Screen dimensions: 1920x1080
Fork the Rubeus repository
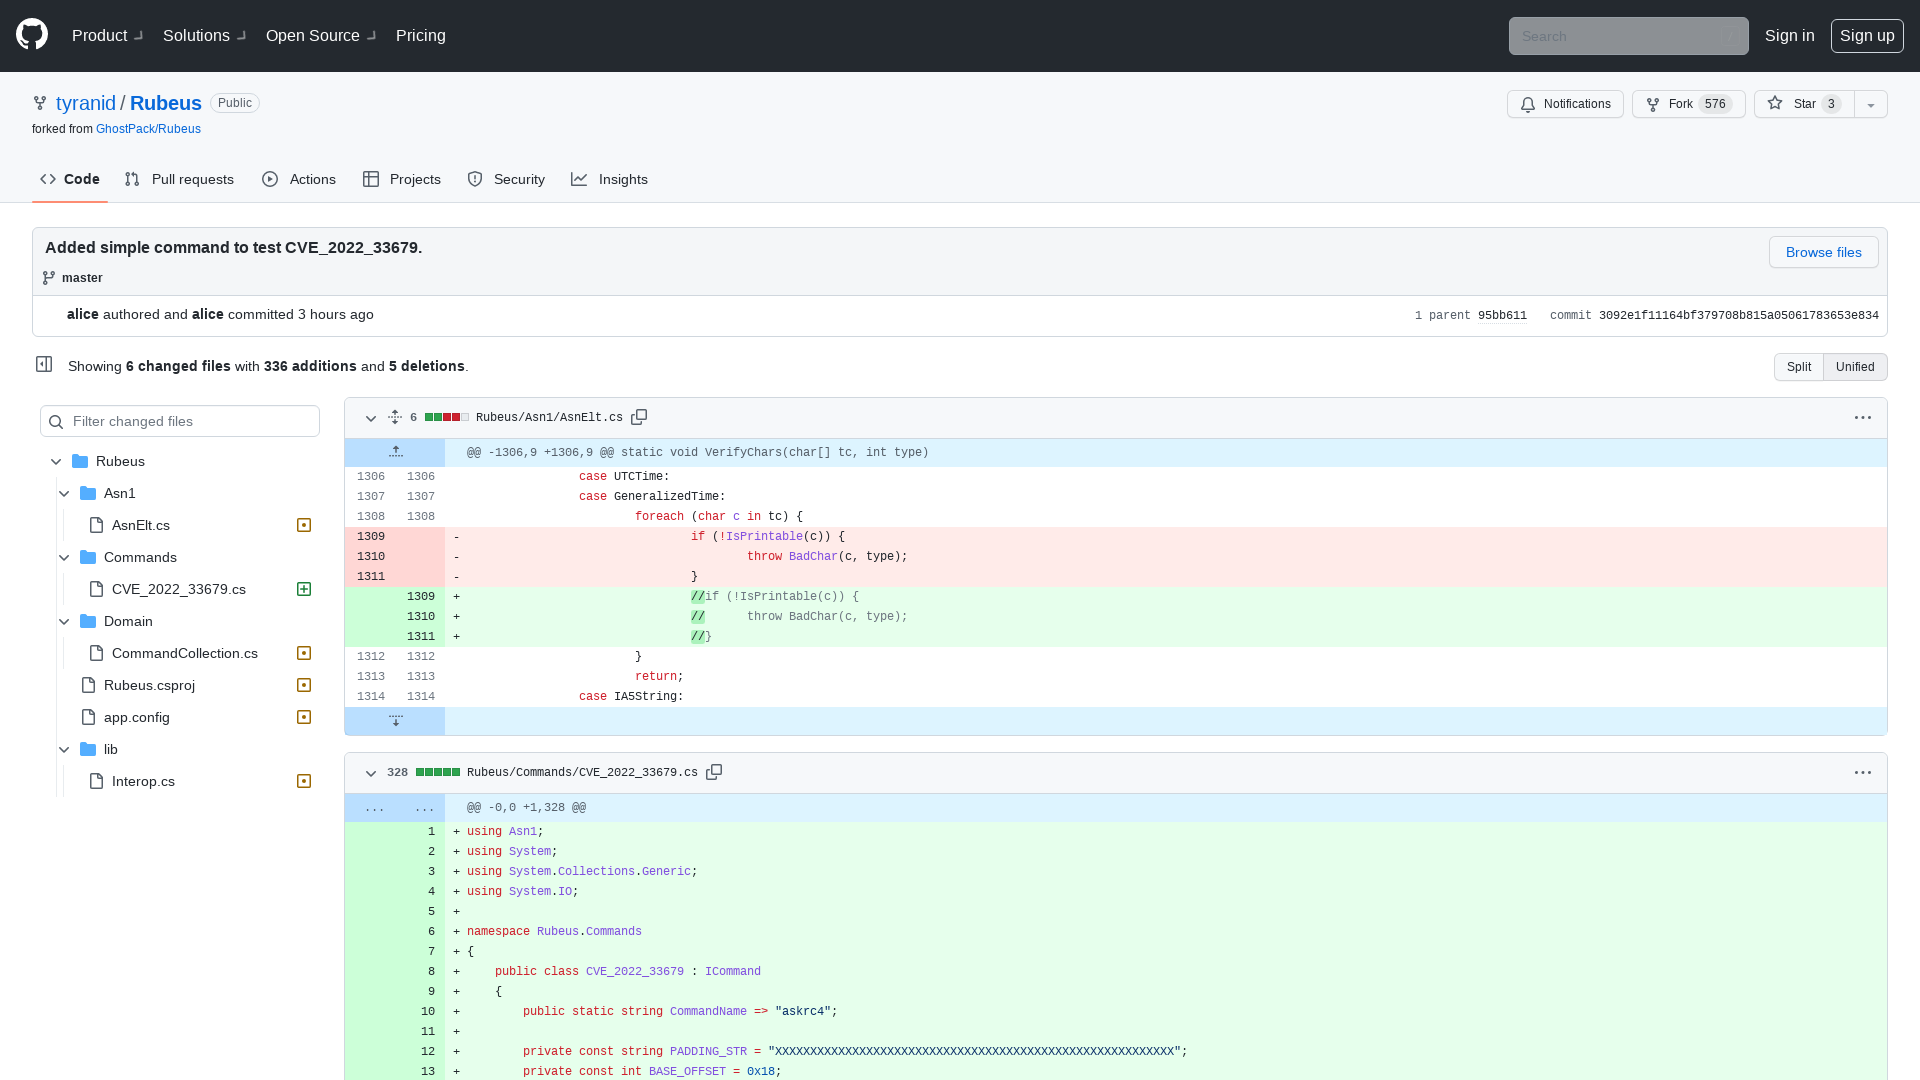point(1687,104)
